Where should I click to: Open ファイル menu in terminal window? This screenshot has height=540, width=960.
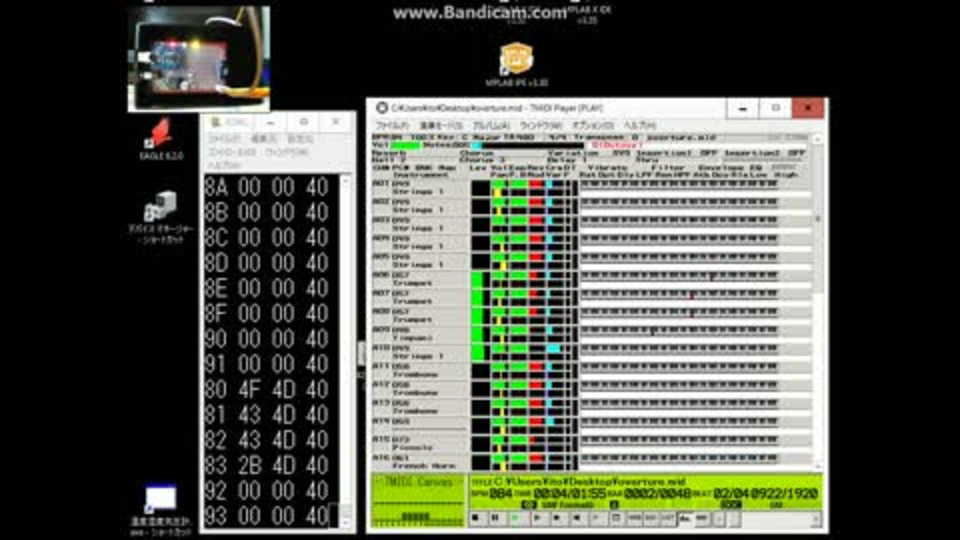click(224, 140)
